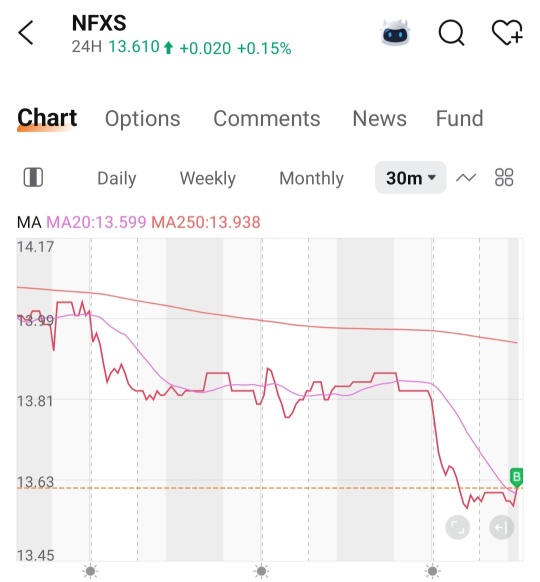Image resolution: width=540 pixels, height=582 pixels.
Task: Add NFXS to watchlist with heart icon
Action: click(x=507, y=33)
